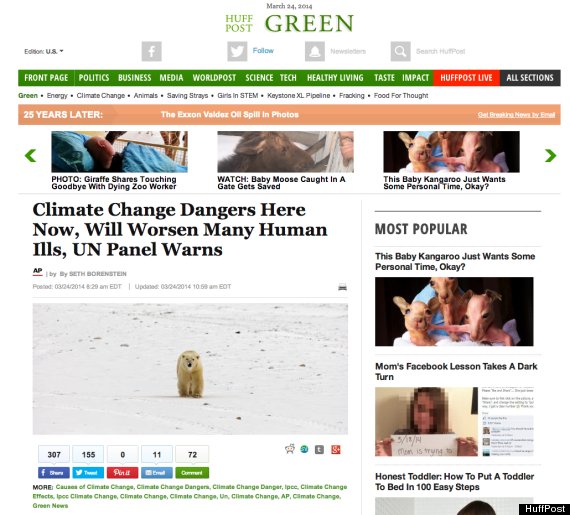Share article via Reddit icon
The image size is (570, 515).
coord(290,449)
